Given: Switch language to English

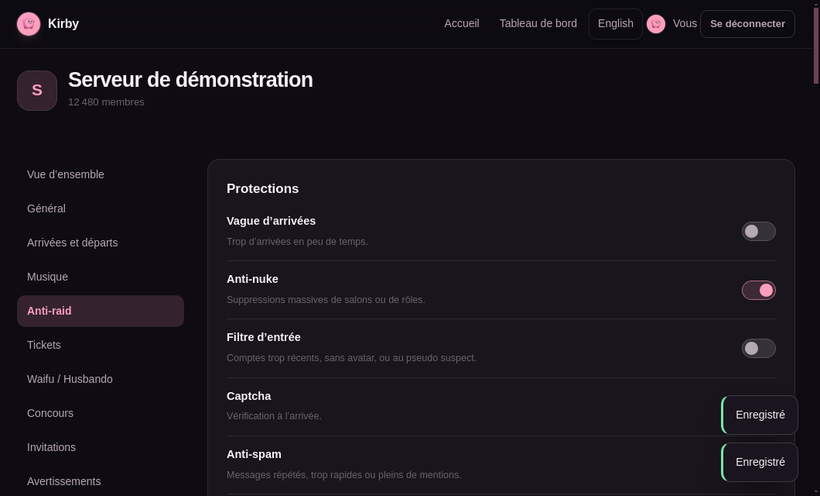Looking at the screenshot, I should (x=616, y=24).
